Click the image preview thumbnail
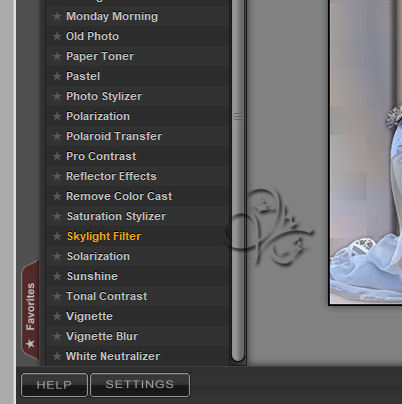 (366, 152)
